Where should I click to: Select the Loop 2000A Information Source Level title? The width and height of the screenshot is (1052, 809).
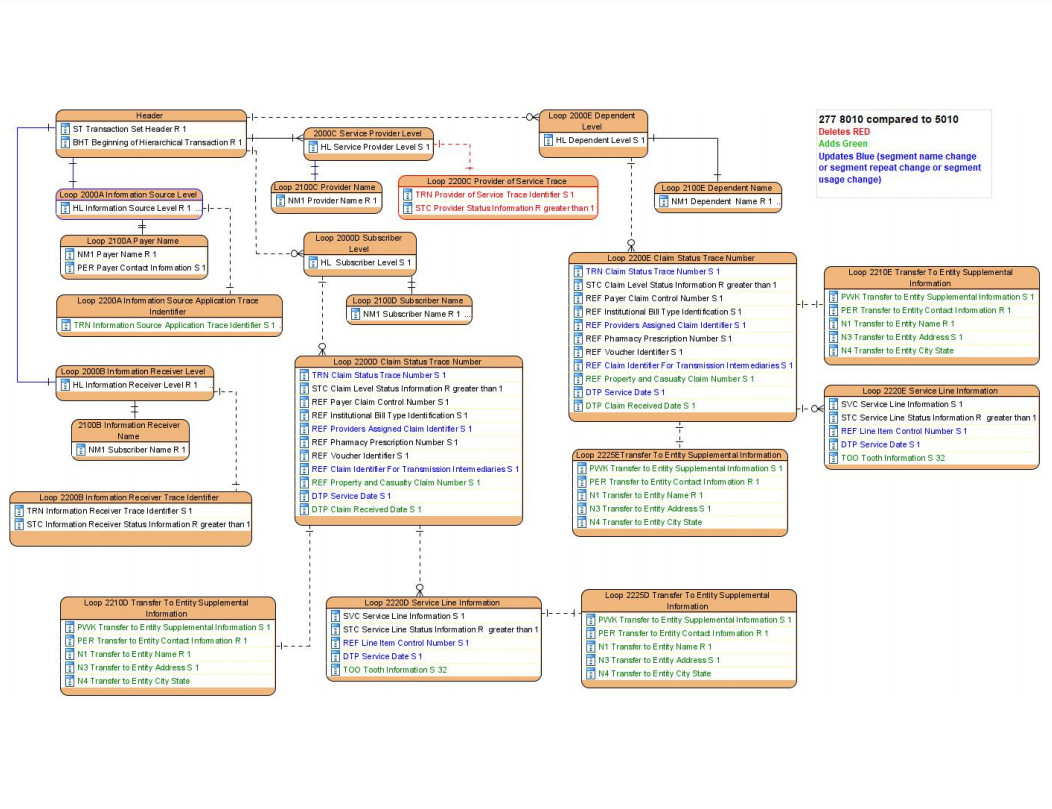tap(128, 195)
